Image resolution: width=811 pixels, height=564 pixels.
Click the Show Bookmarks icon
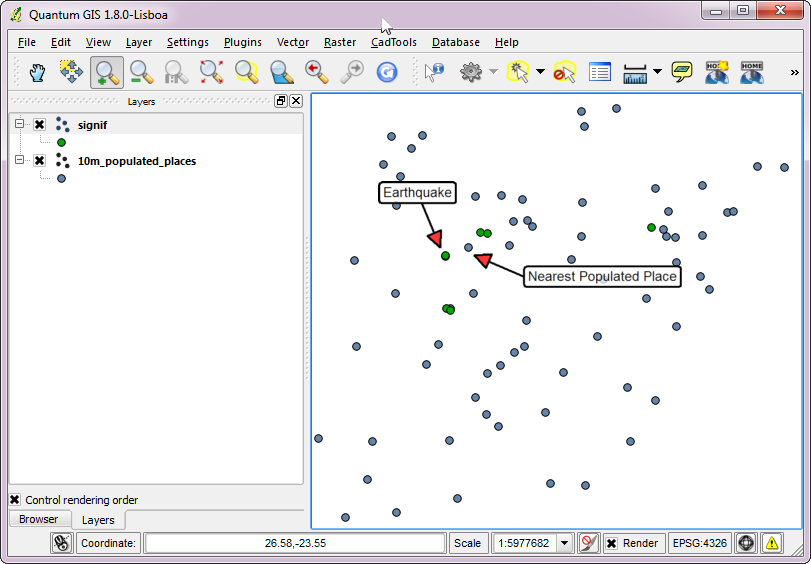(752, 72)
